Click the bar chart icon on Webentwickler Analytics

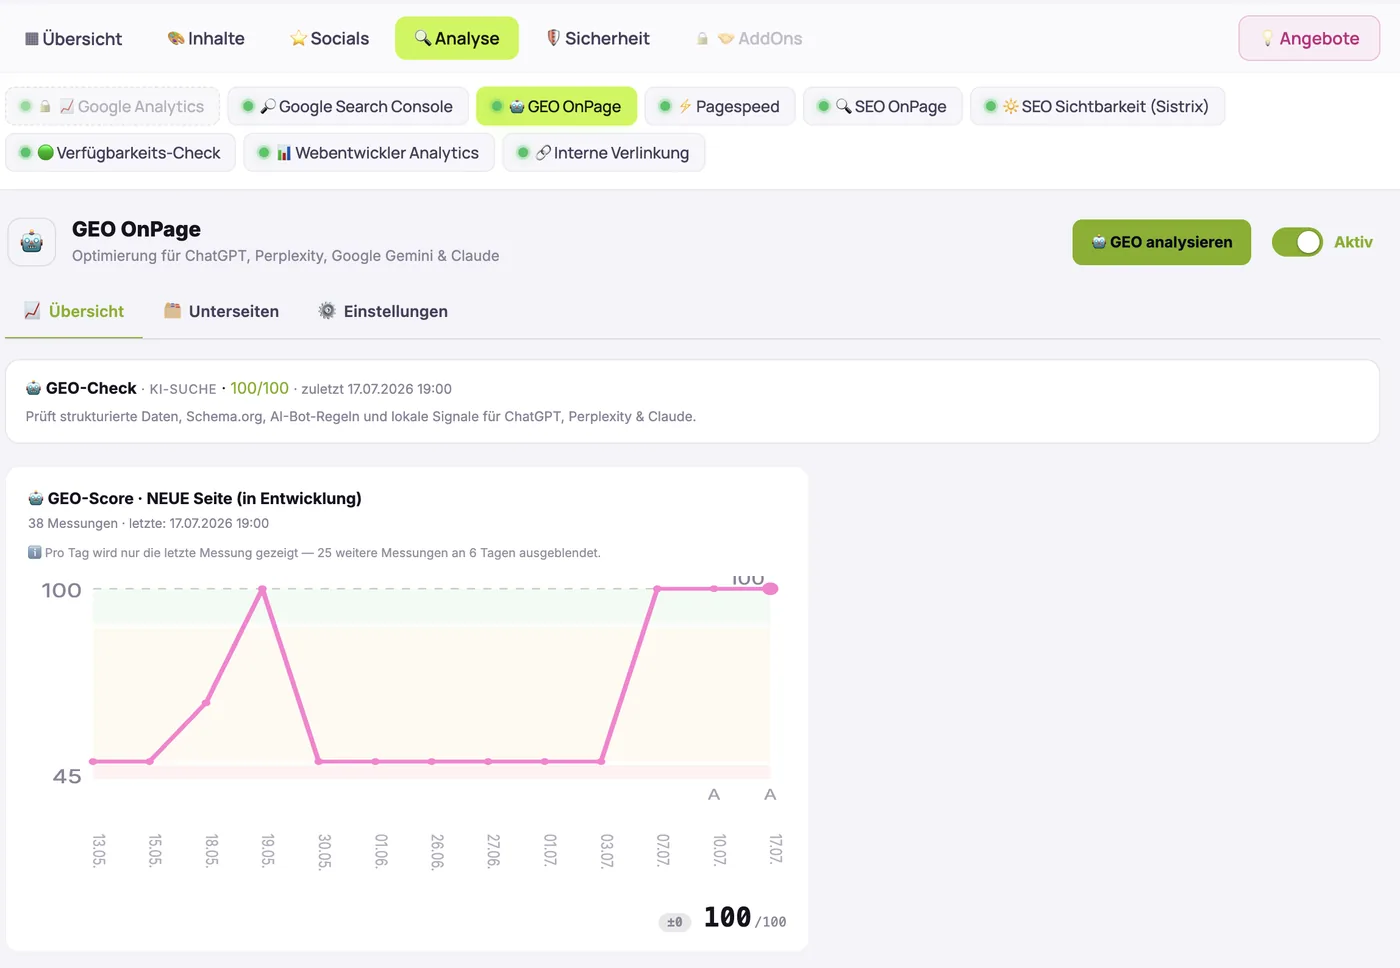coord(284,153)
